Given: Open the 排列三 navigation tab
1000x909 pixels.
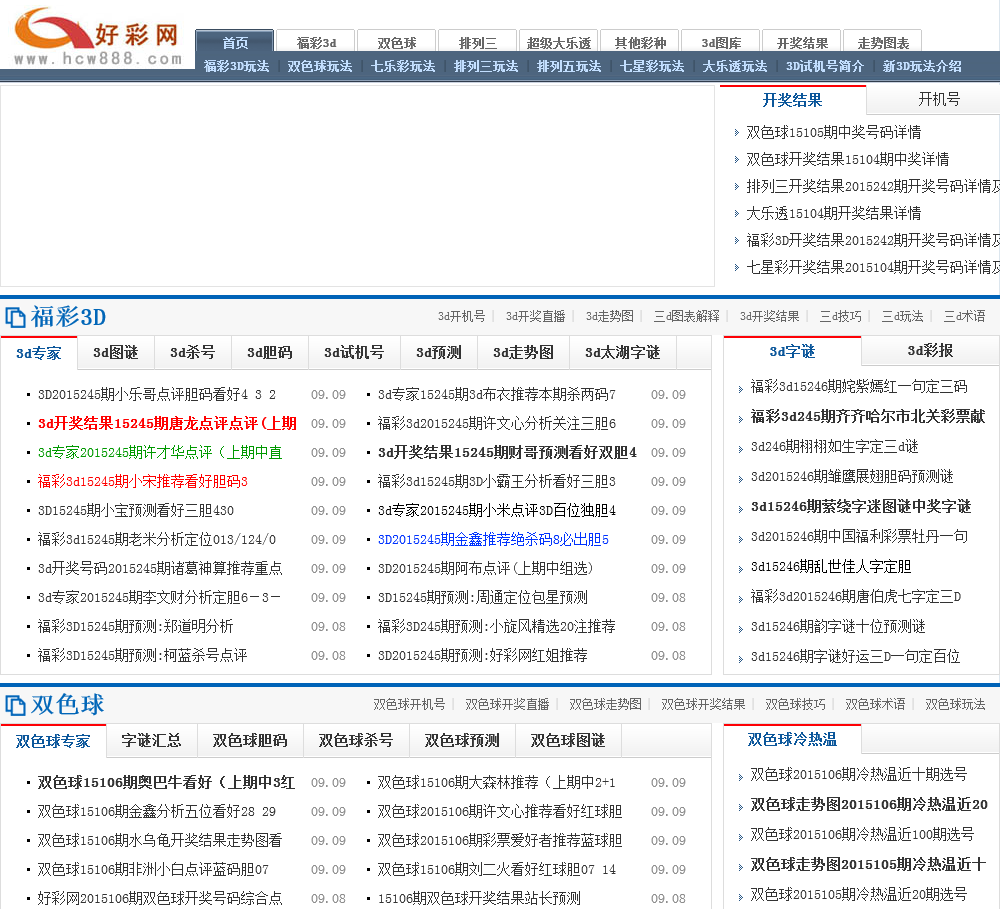Looking at the screenshot, I should [x=477, y=42].
